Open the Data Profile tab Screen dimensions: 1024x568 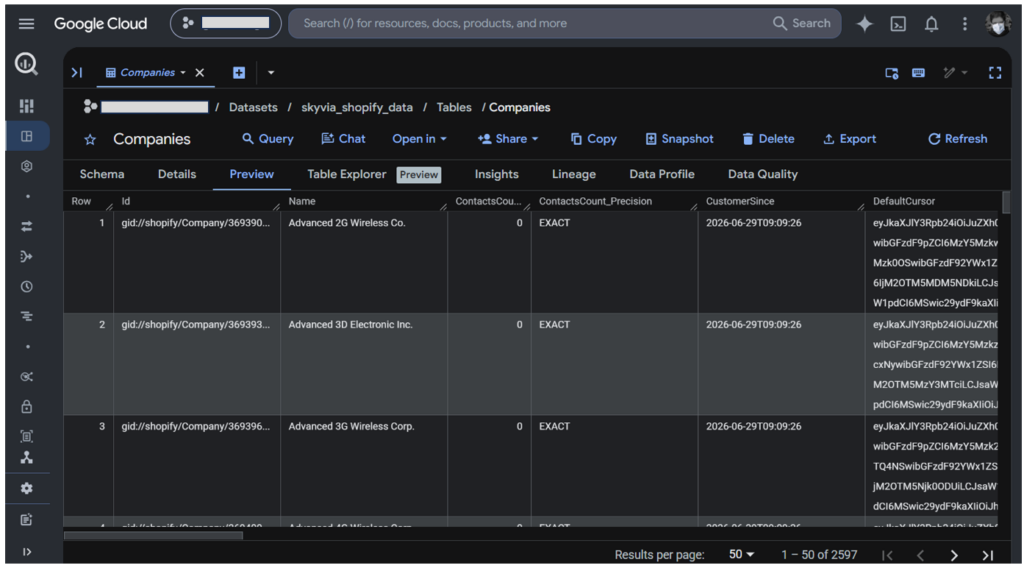pyautogui.click(x=662, y=174)
